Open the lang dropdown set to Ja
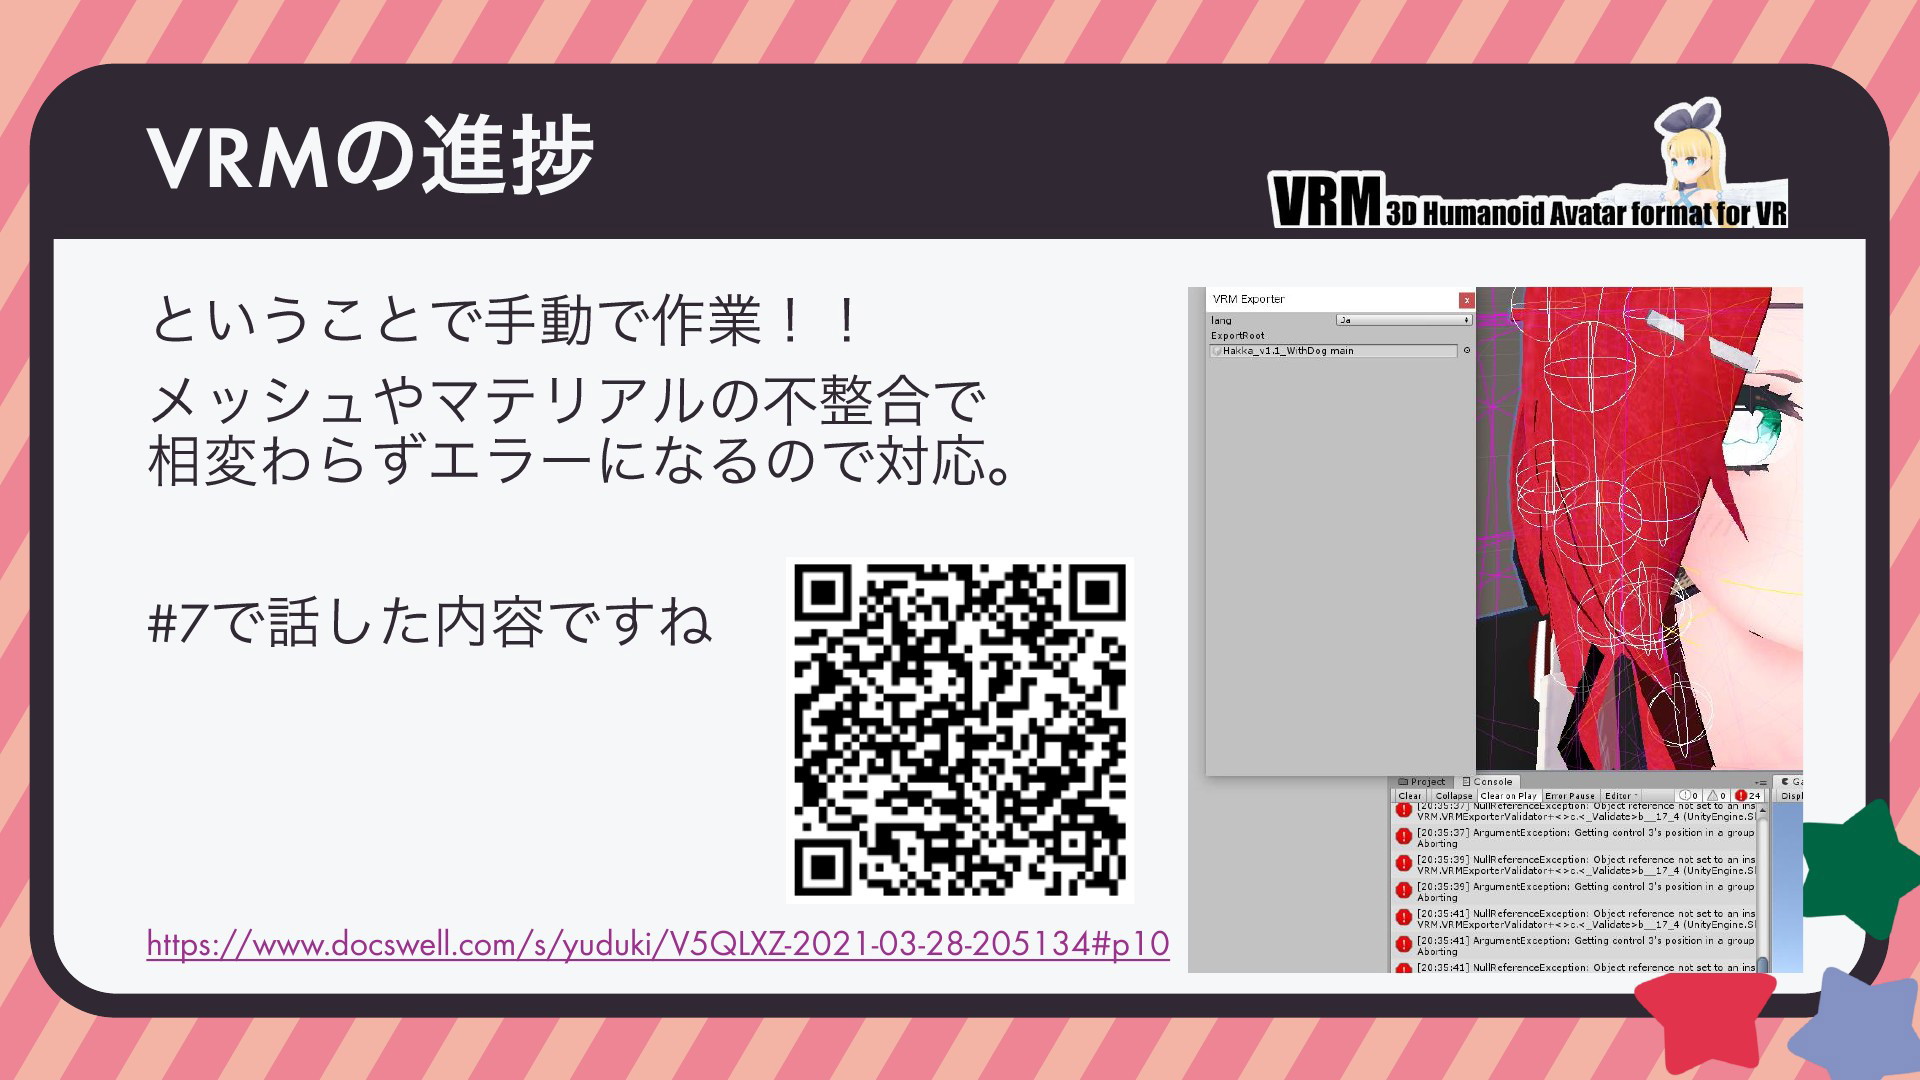1920x1080 pixels. [x=1404, y=320]
